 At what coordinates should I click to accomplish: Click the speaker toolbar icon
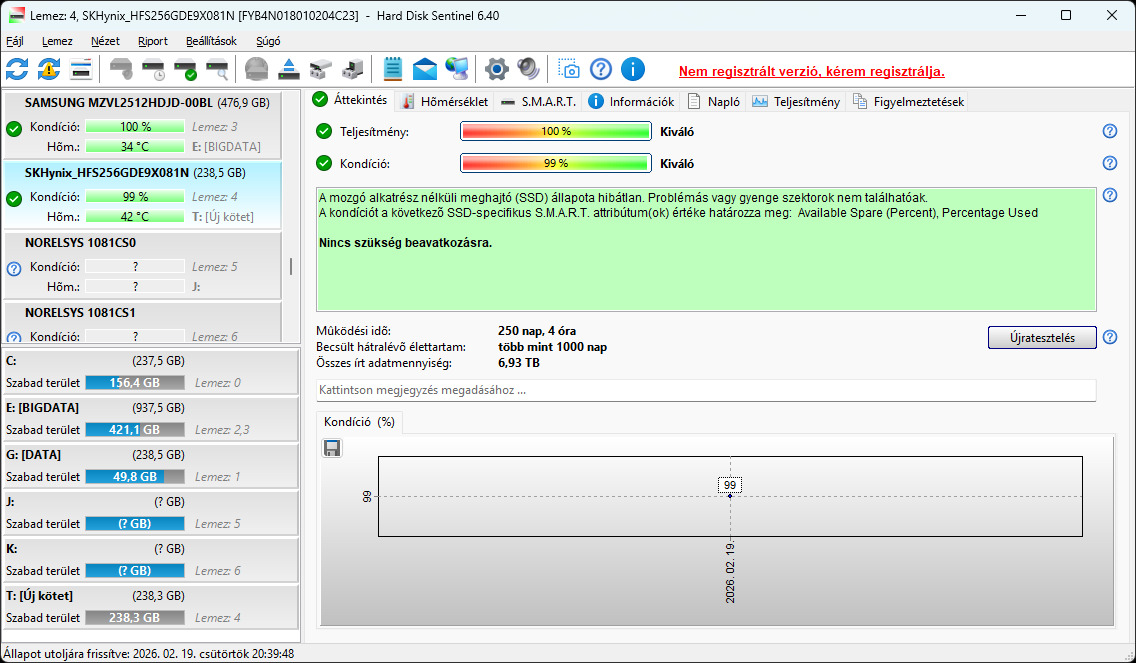pos(529,70)
